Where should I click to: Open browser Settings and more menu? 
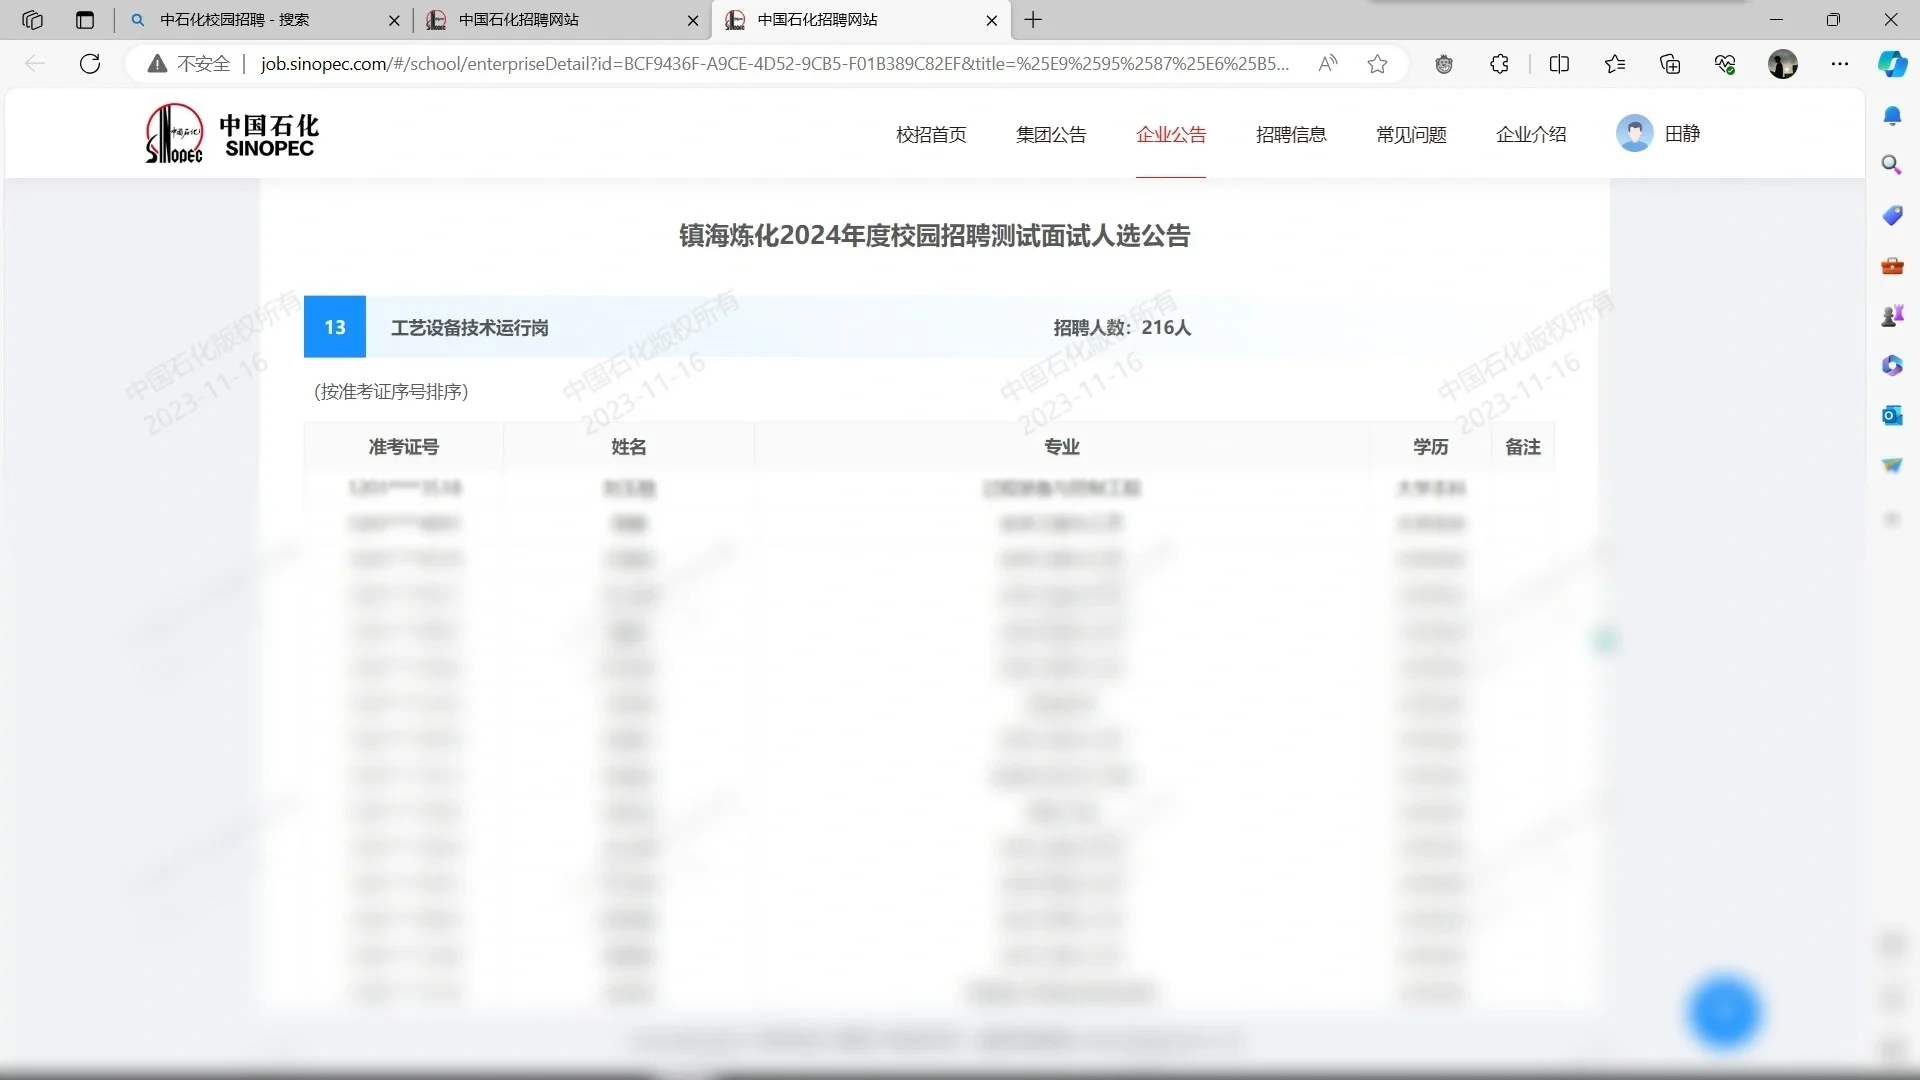coord(1840,64)
